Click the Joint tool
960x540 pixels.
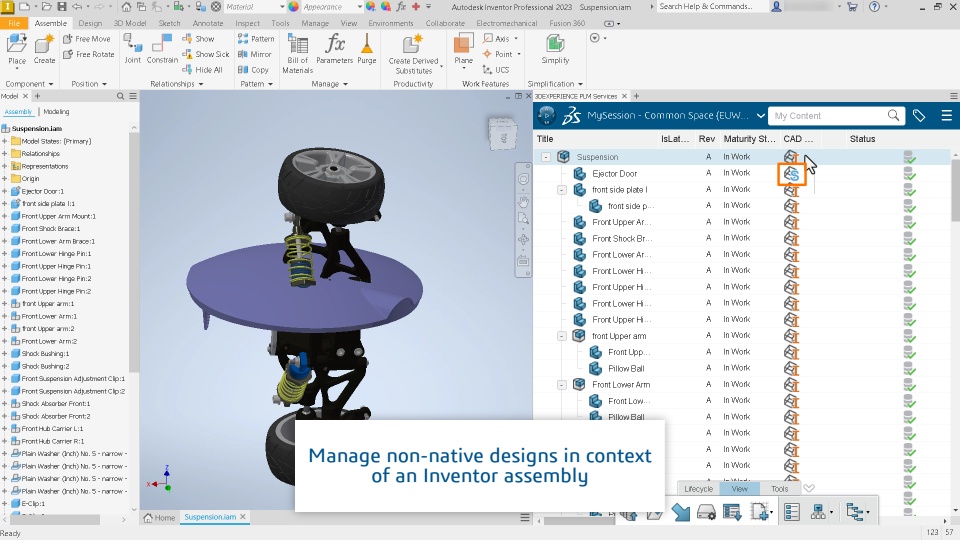pyautogui.click(x=132, y=49)
